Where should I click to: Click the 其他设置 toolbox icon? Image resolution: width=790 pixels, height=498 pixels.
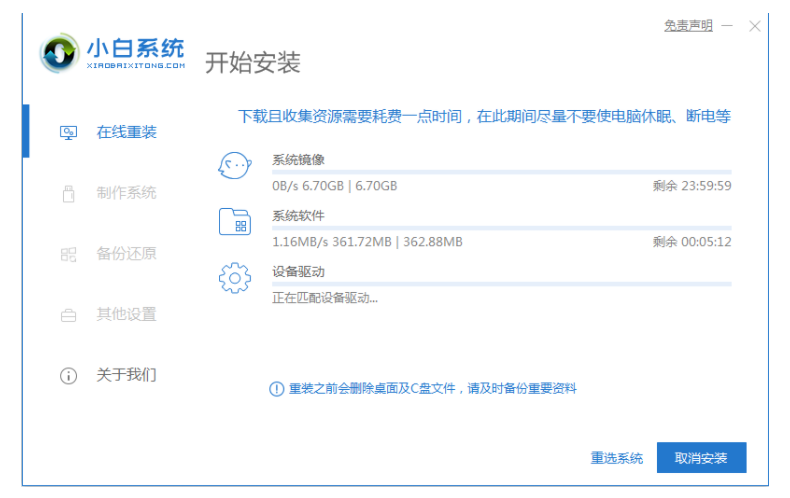(68, 315)
